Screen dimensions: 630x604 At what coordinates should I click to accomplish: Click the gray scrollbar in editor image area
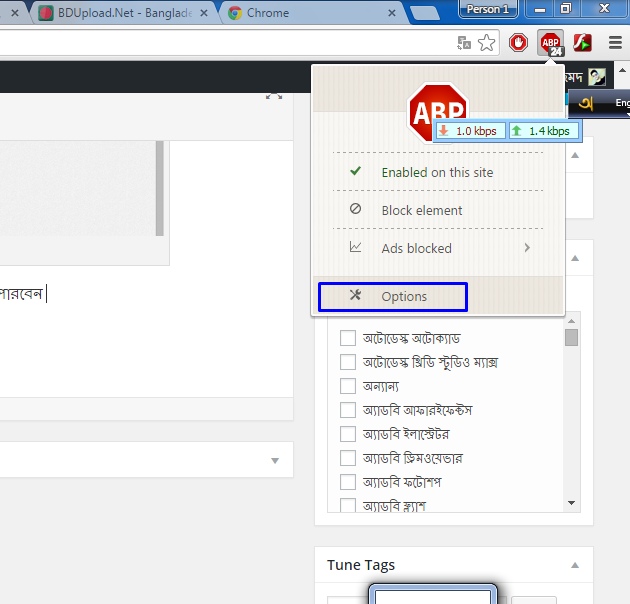(160, 188)
